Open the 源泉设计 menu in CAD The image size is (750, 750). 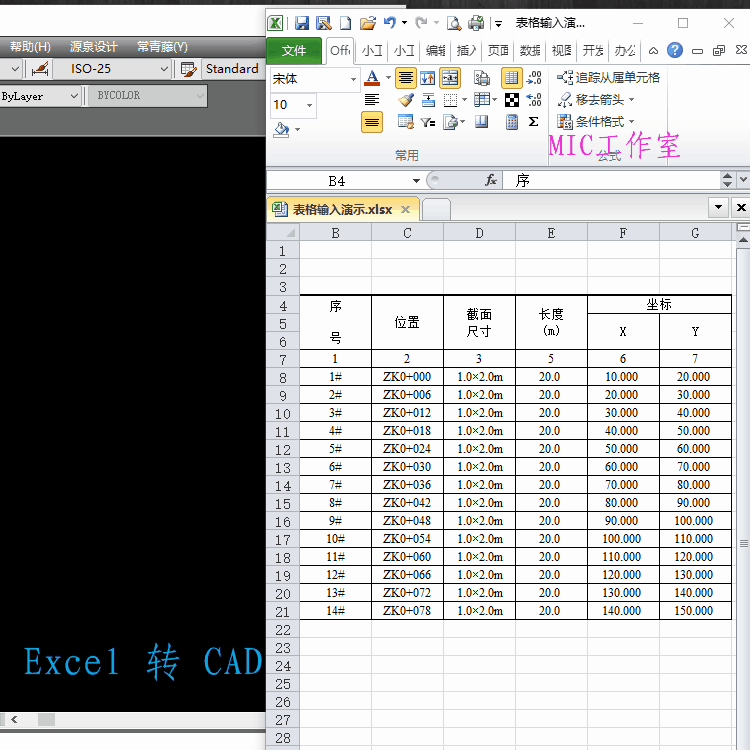(93, 46)
